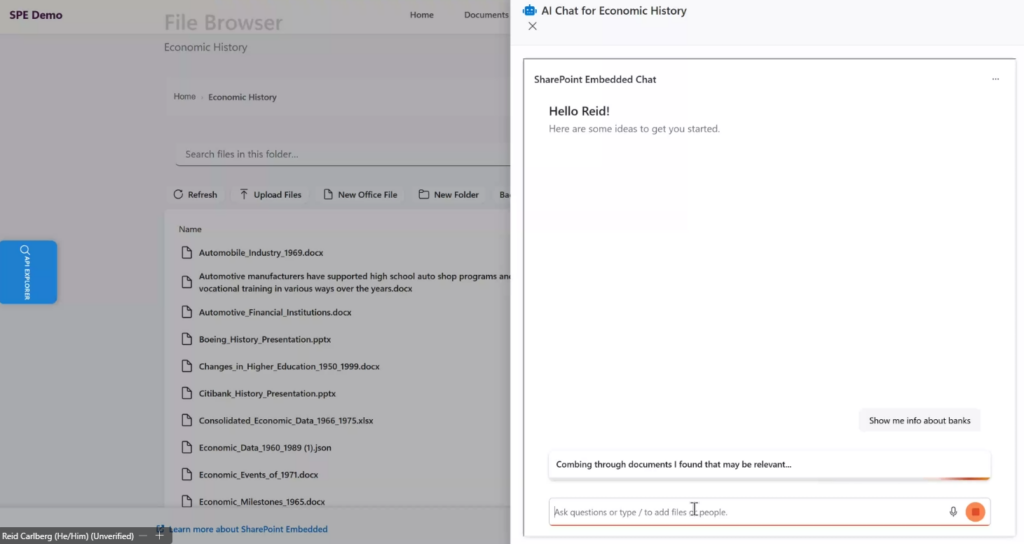1024x544 pixels.
Task: Open Learn more about SharePoint Embedded link
Action: (248, 529)
